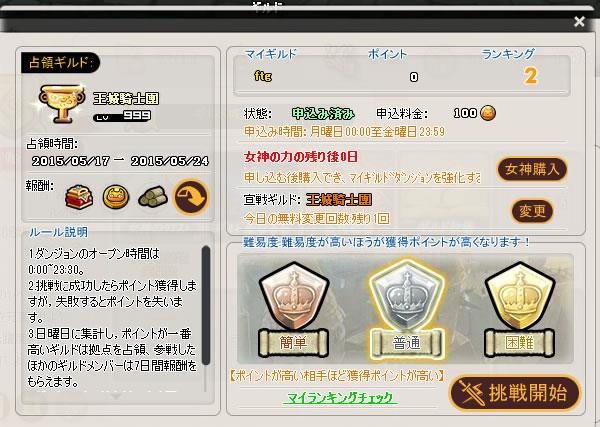The width and height of the screenshot is (600, 427).
Task: Close the guild window with X
Action: pos(579,21)
